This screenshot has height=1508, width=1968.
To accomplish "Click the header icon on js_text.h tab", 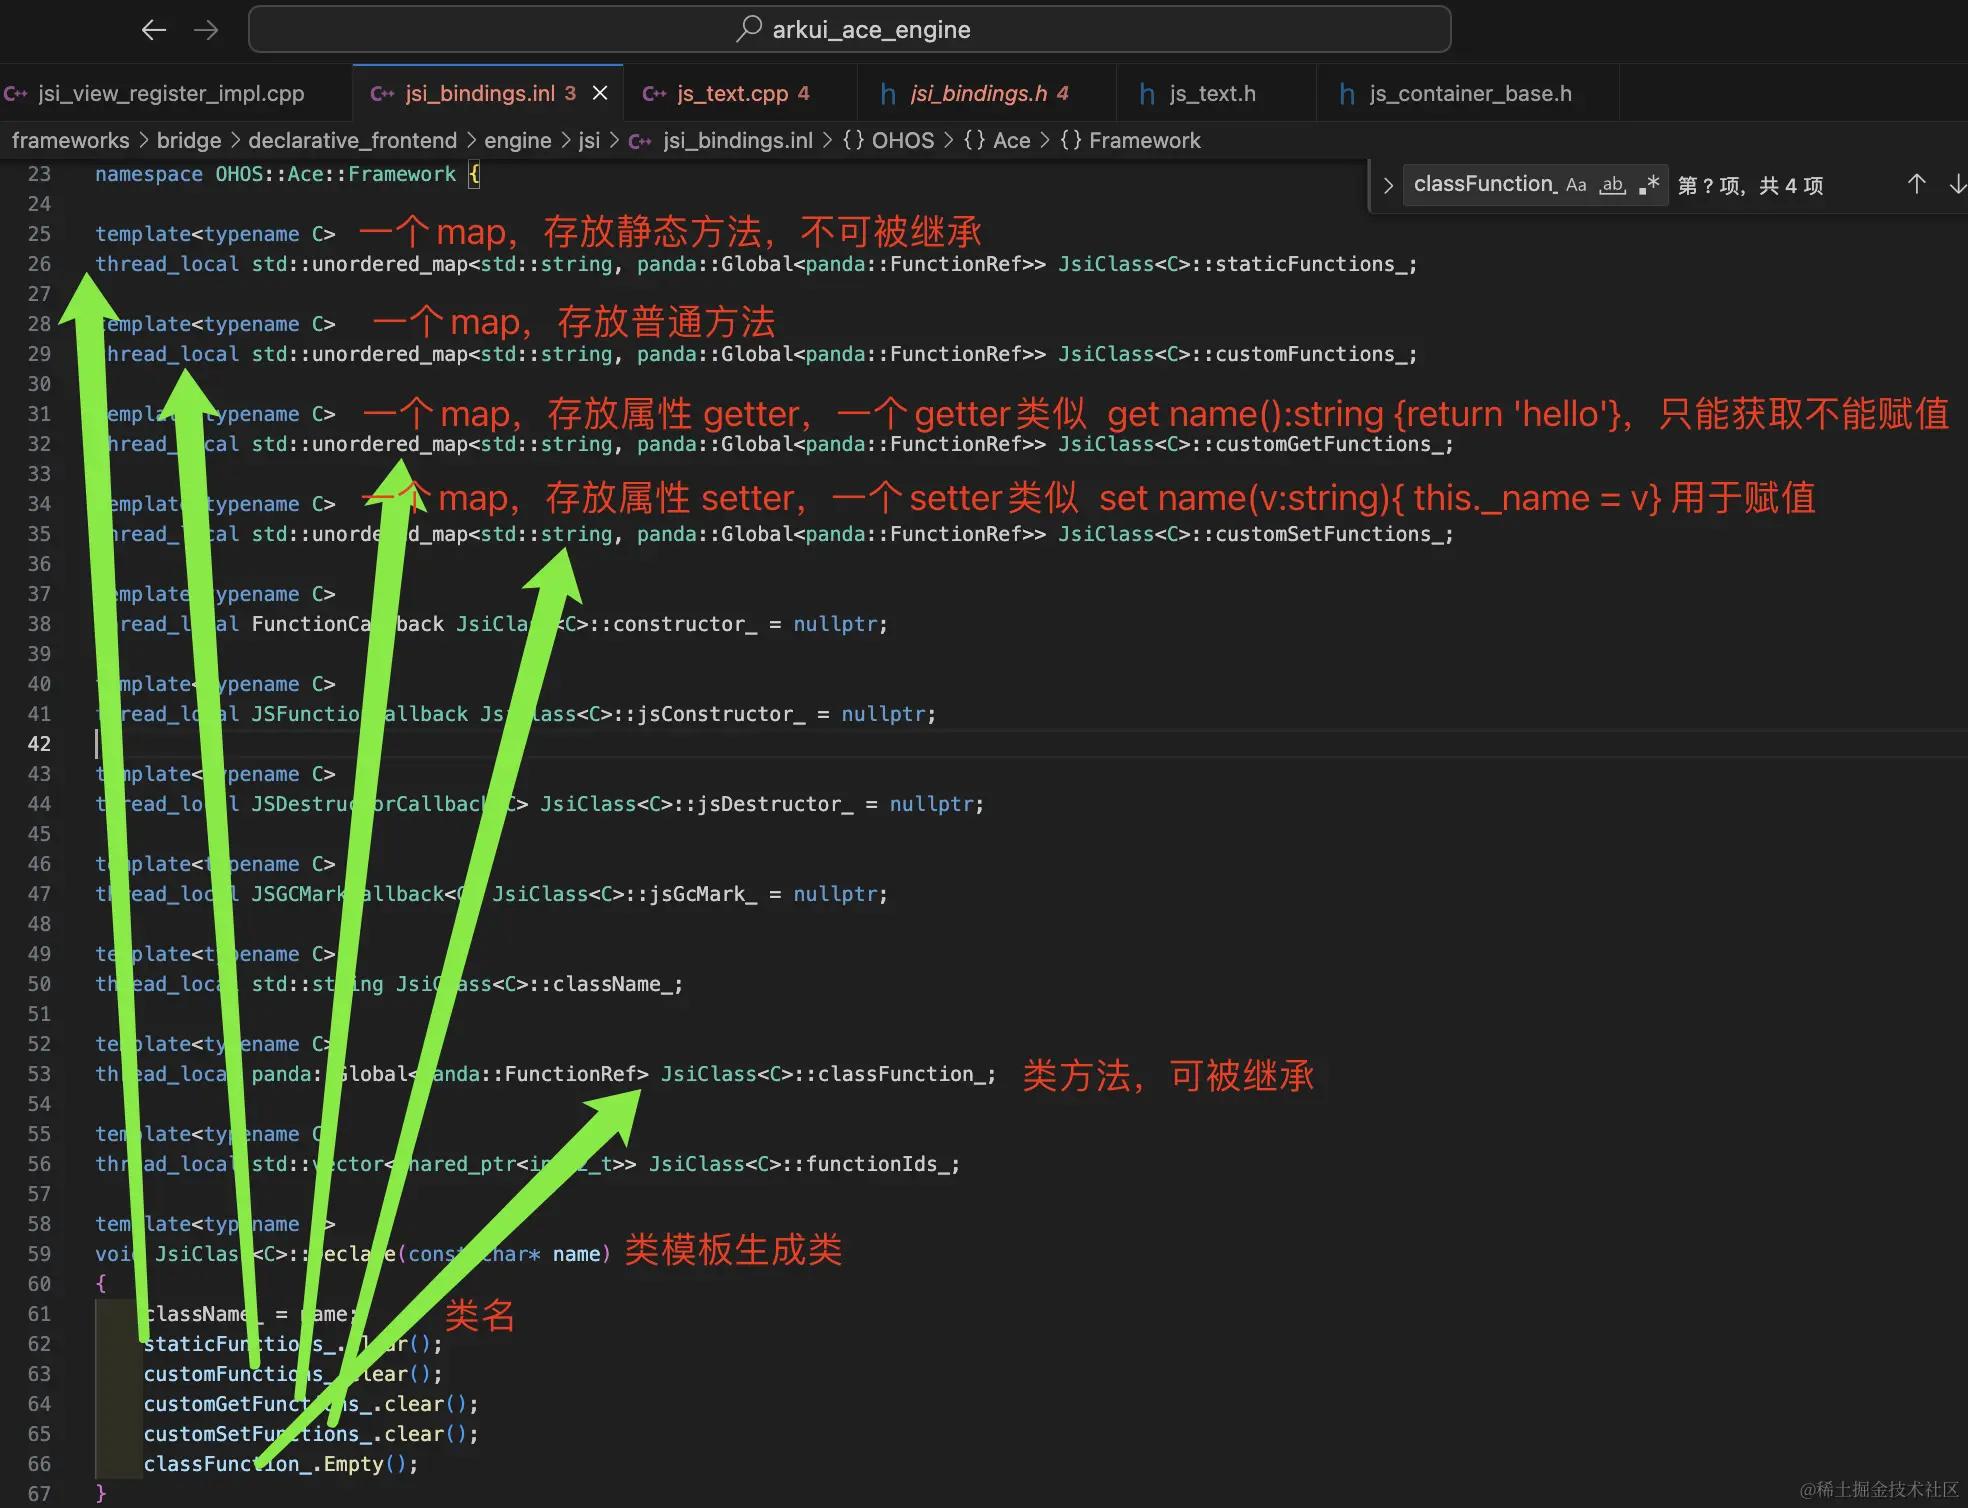I will point(1147,94).
